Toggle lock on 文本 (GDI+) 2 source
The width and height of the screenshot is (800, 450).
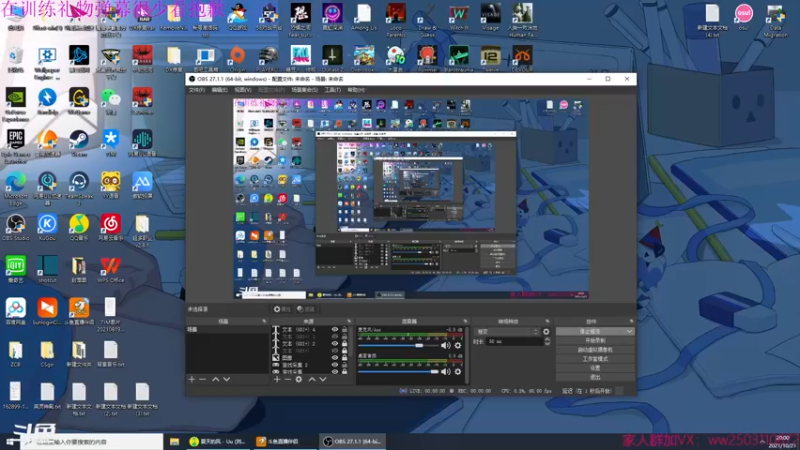point(344,343)
